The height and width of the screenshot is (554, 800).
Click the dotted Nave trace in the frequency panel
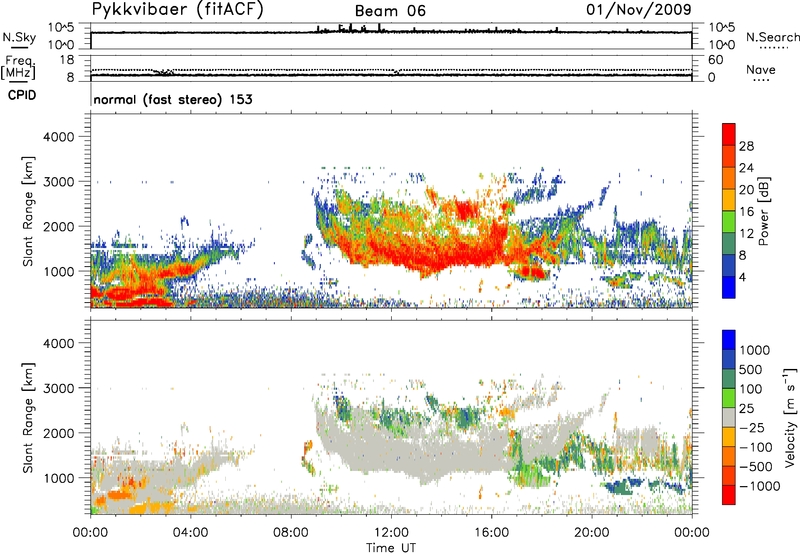pos(391,70)
